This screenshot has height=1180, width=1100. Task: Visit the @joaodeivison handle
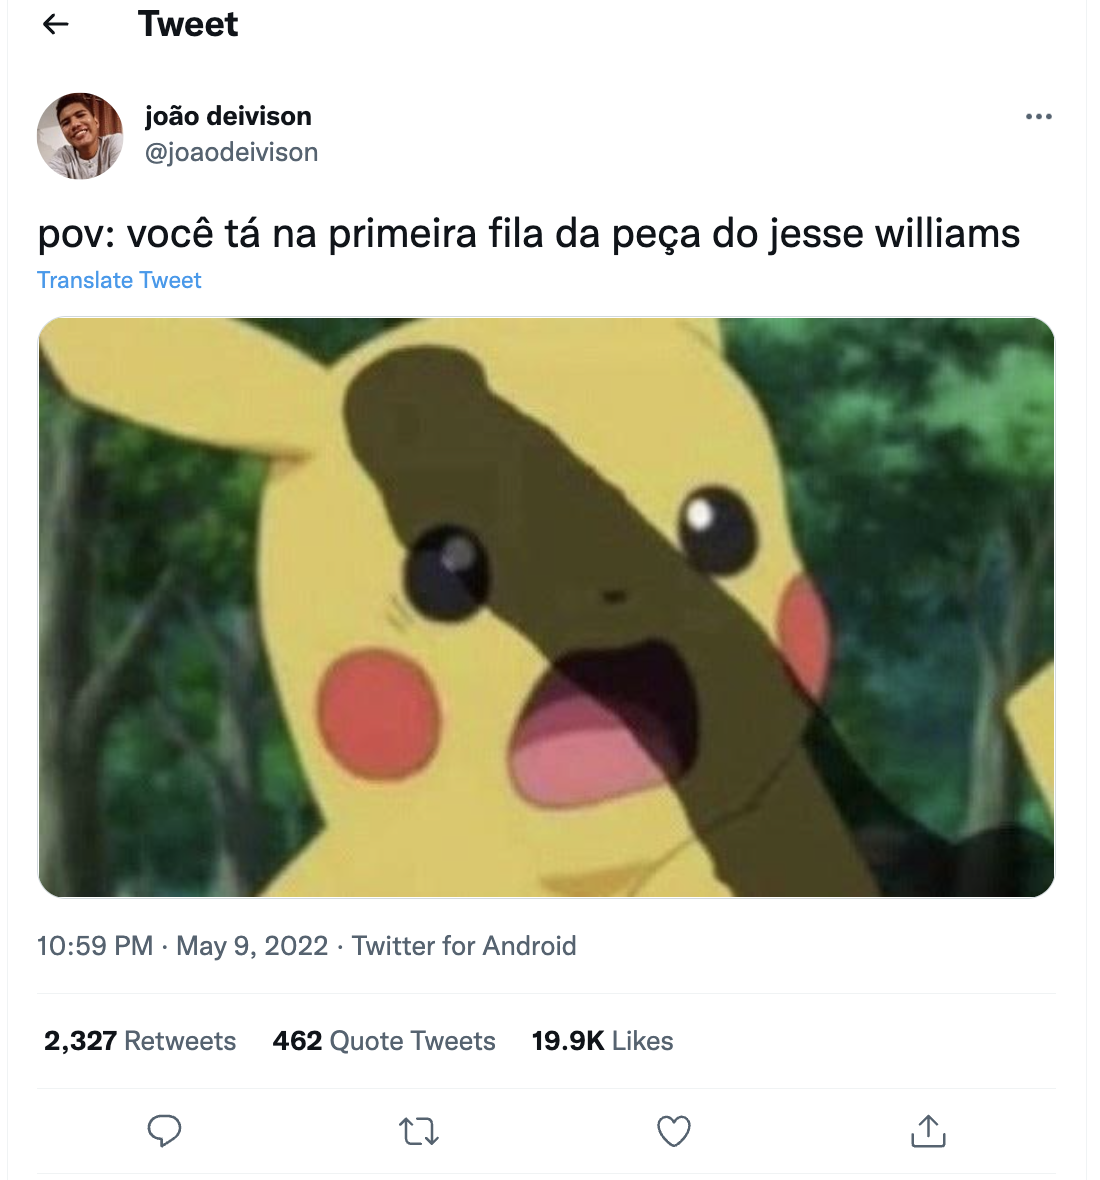pyautogui.click(x=231, y=152)
